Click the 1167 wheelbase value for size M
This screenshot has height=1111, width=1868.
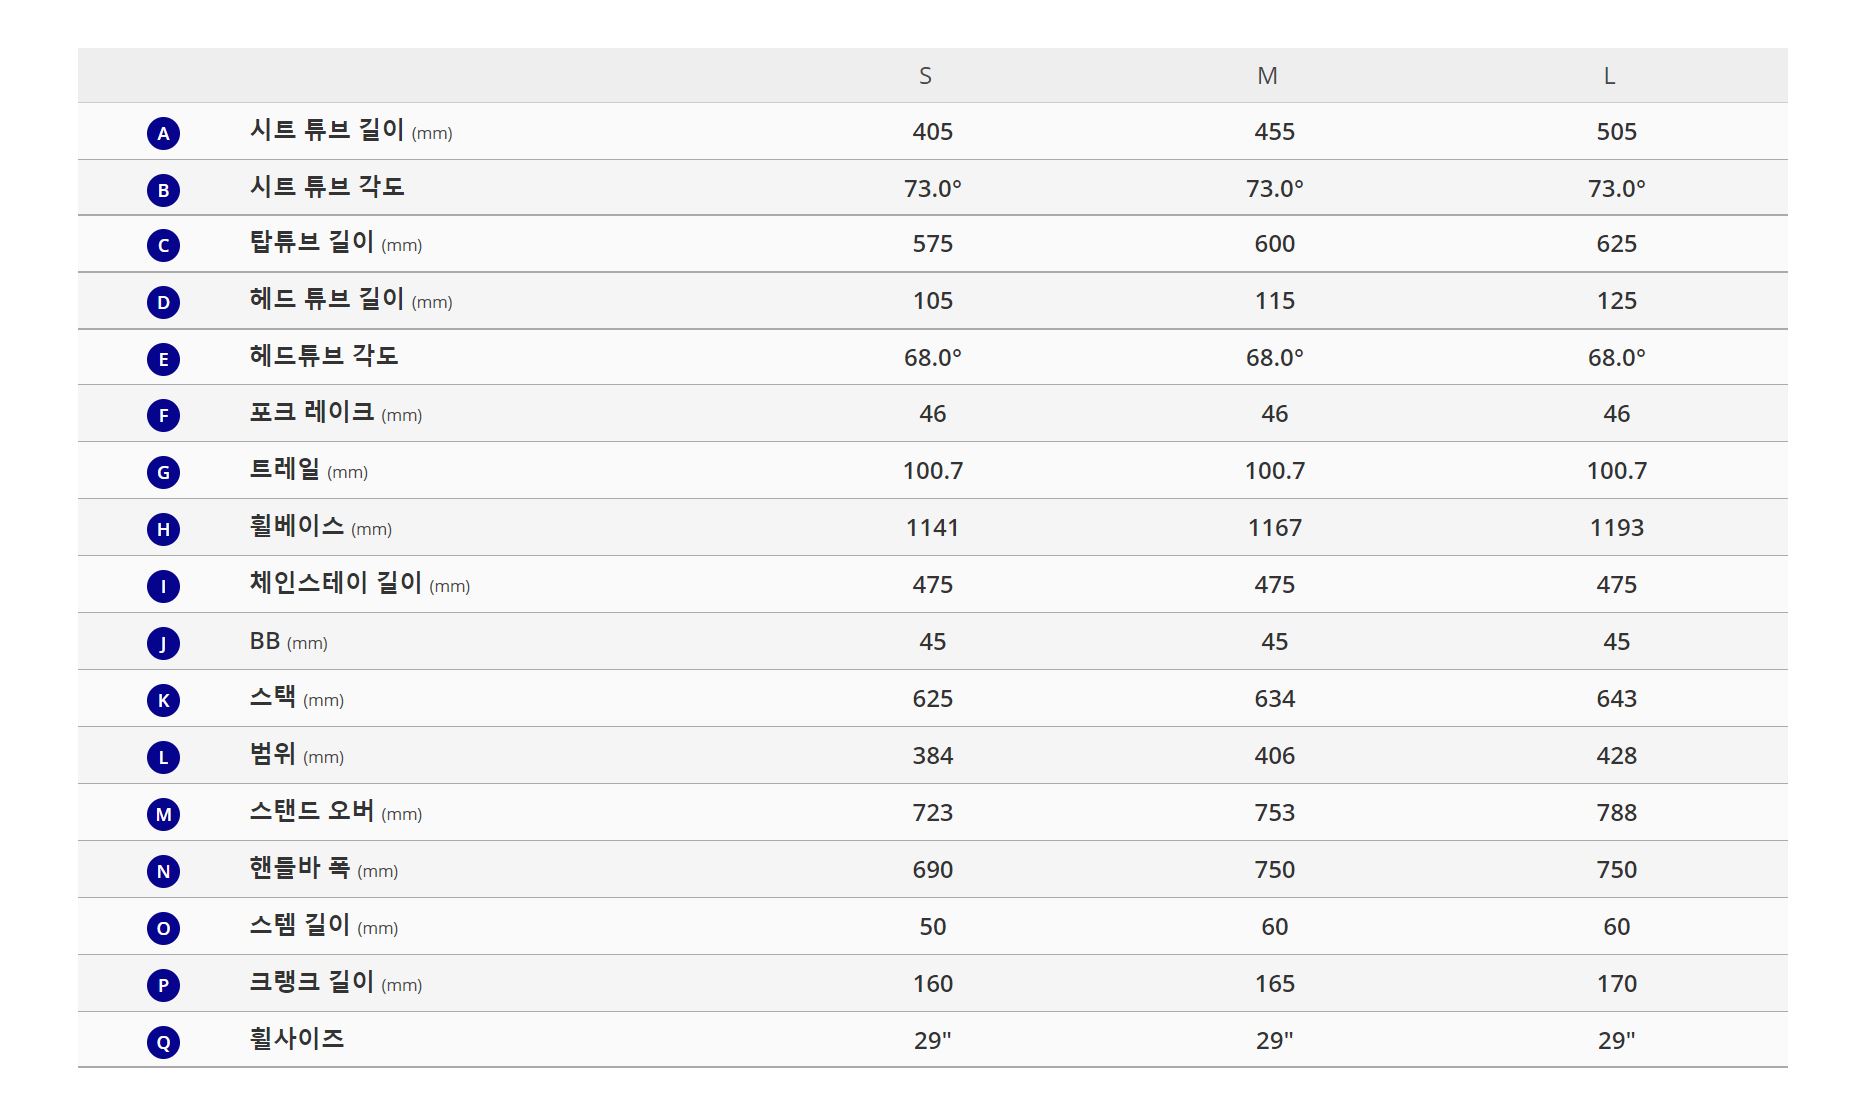(1275, 528)
